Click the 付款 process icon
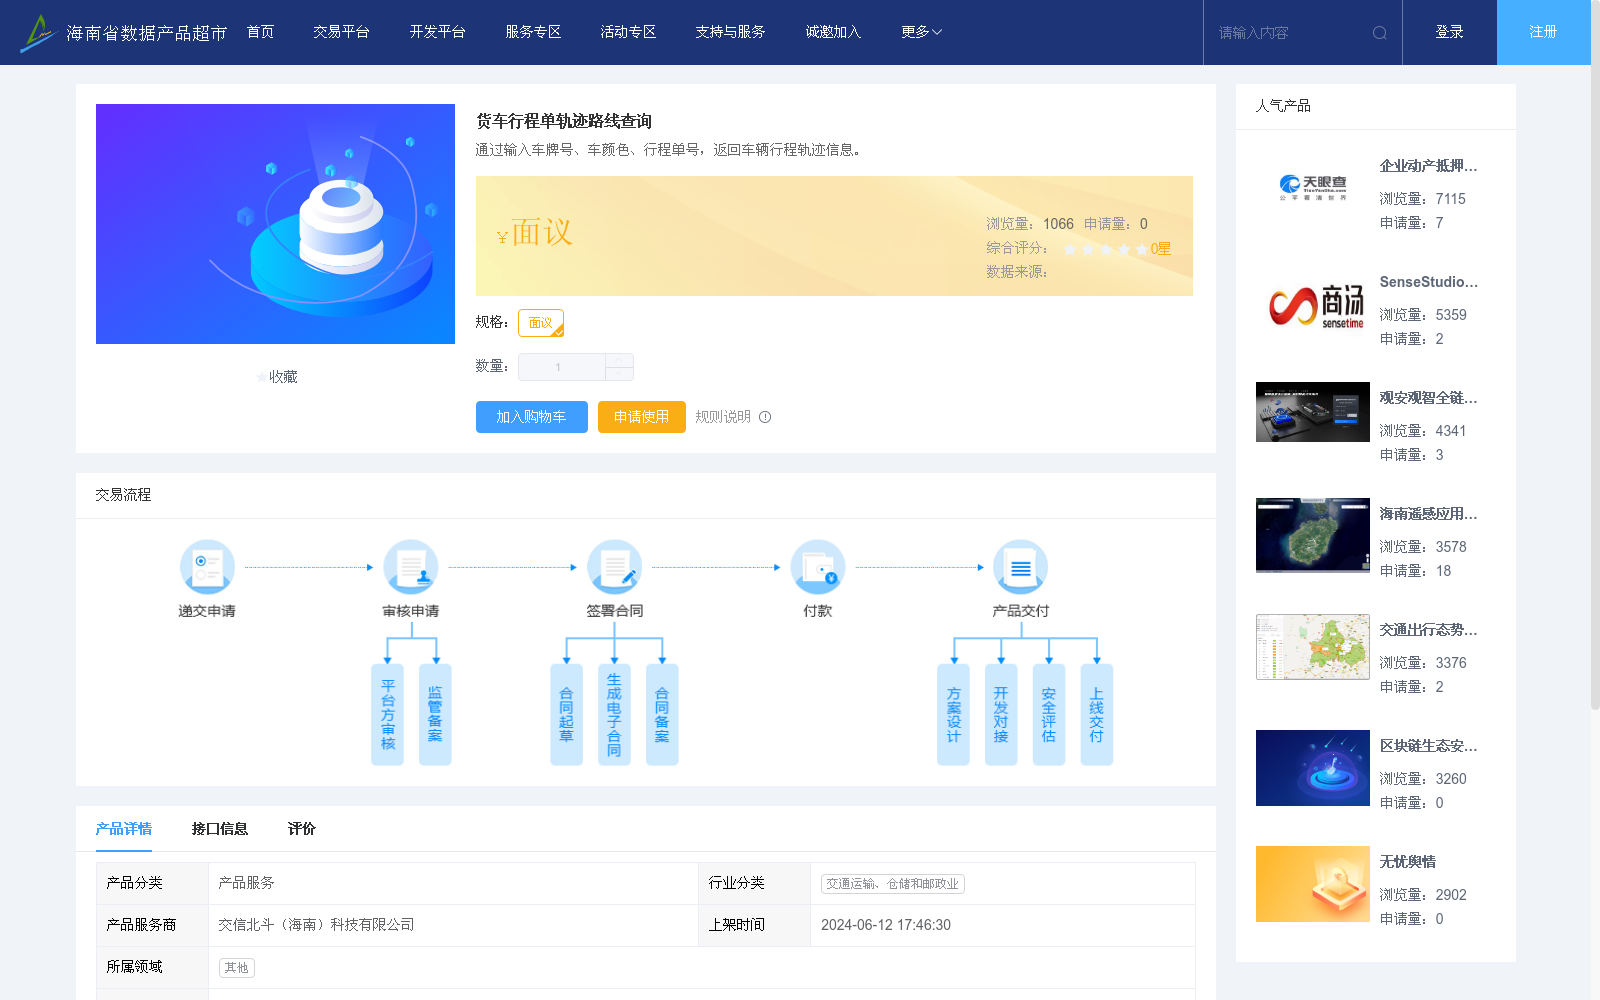1600x1000 pixels. pos(818,567)
